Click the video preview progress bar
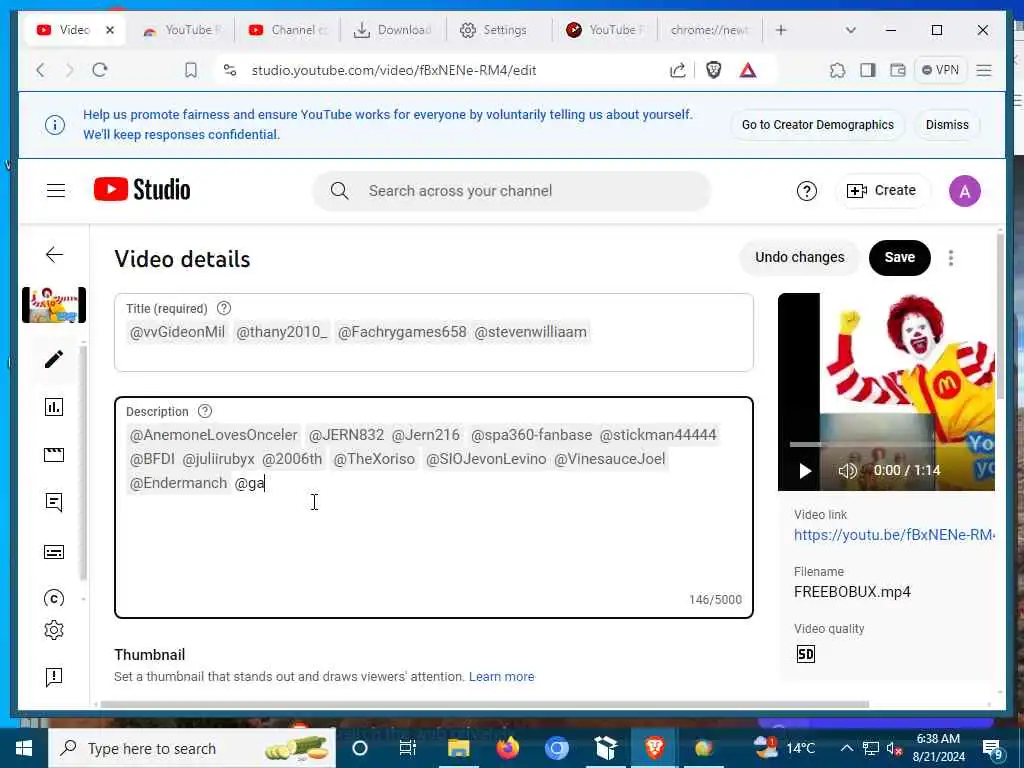The height and width of the screenshot is (768, 1024). tap(891, 445)
